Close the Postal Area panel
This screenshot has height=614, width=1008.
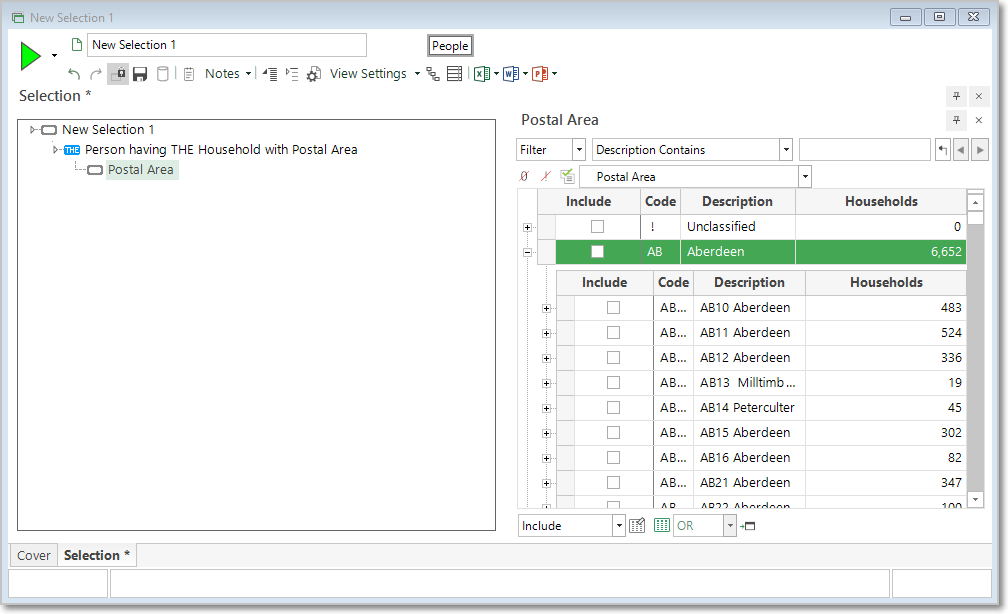[978, 120]
